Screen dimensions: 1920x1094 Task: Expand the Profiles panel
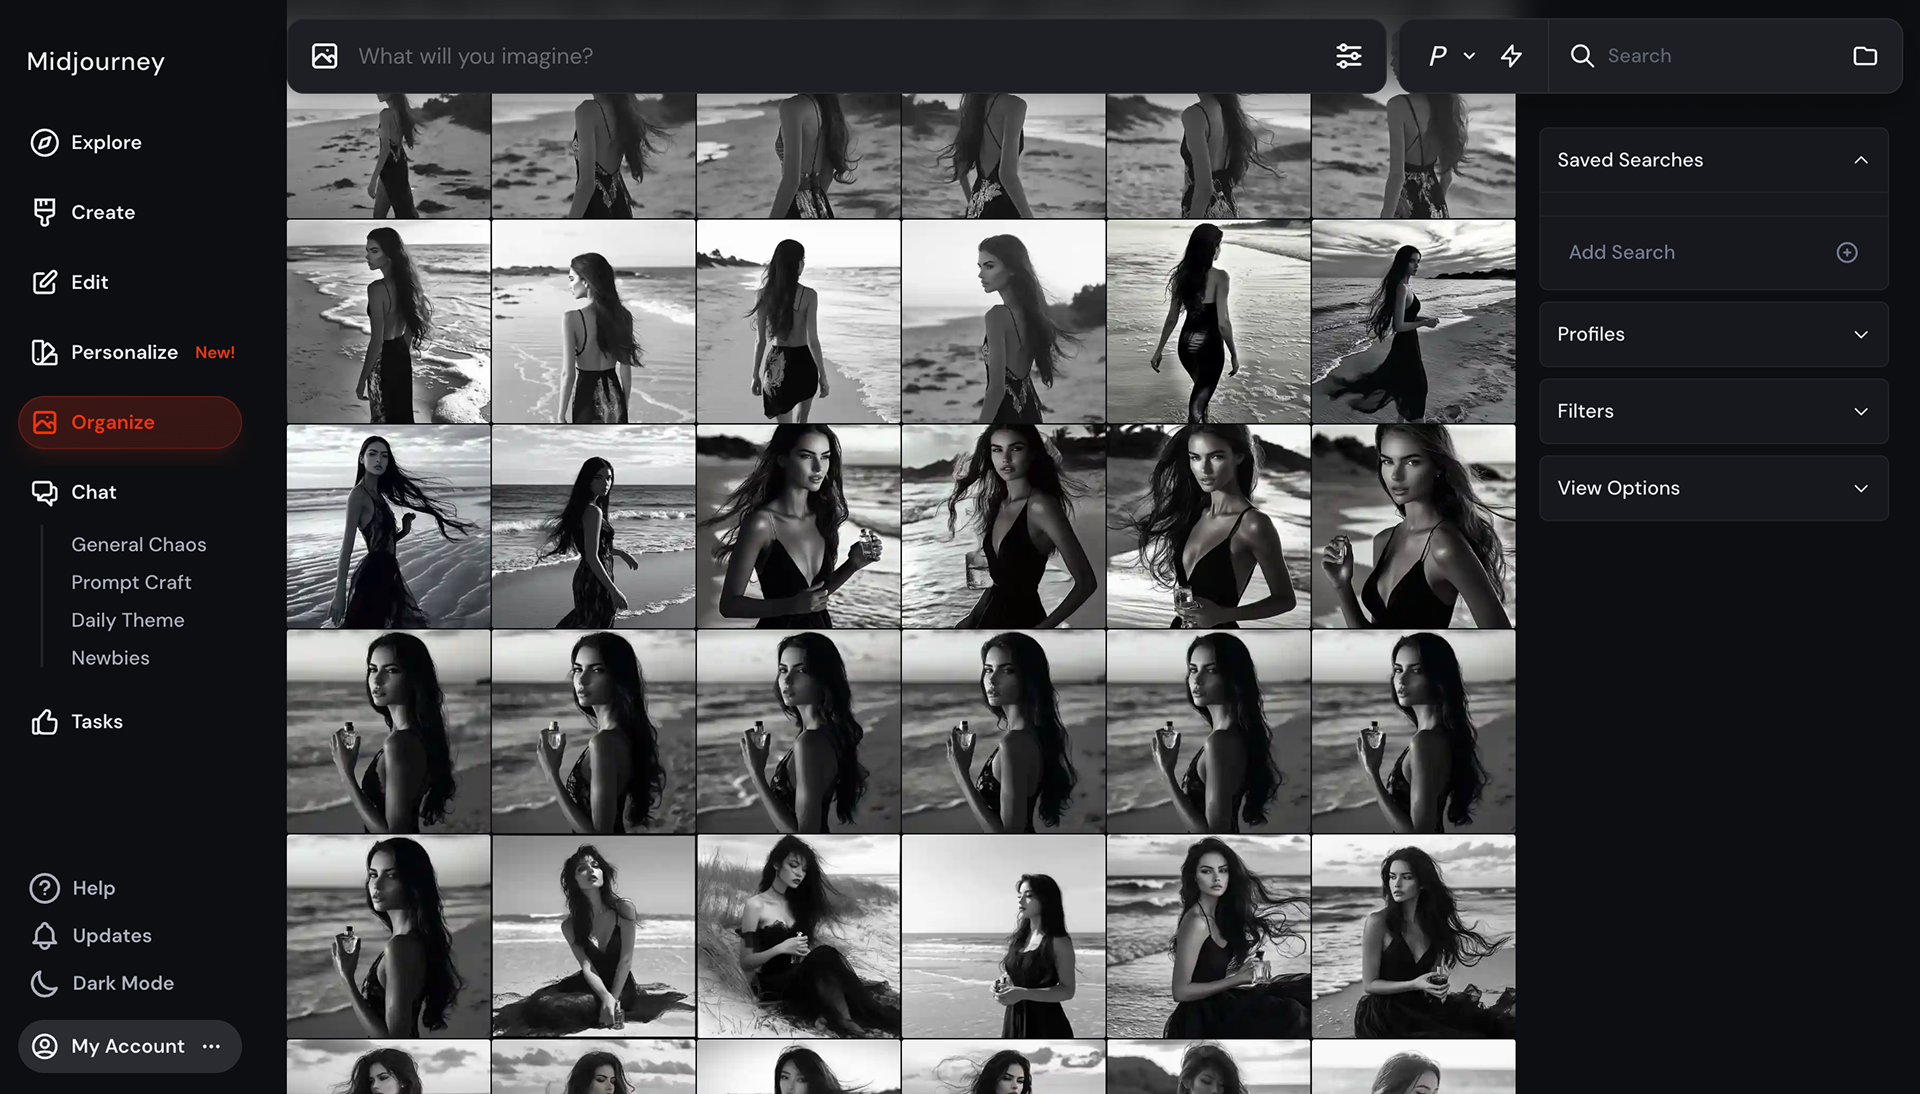click(1860, 335)
